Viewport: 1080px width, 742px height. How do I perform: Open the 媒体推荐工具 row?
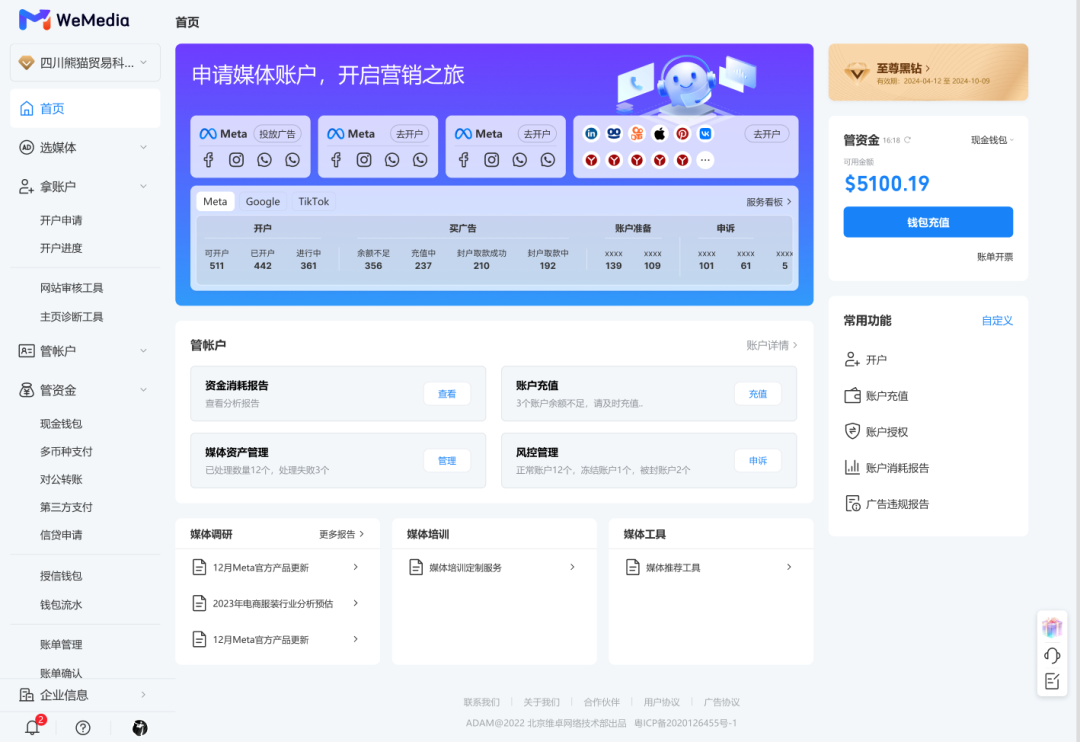[x=710, y=567]
